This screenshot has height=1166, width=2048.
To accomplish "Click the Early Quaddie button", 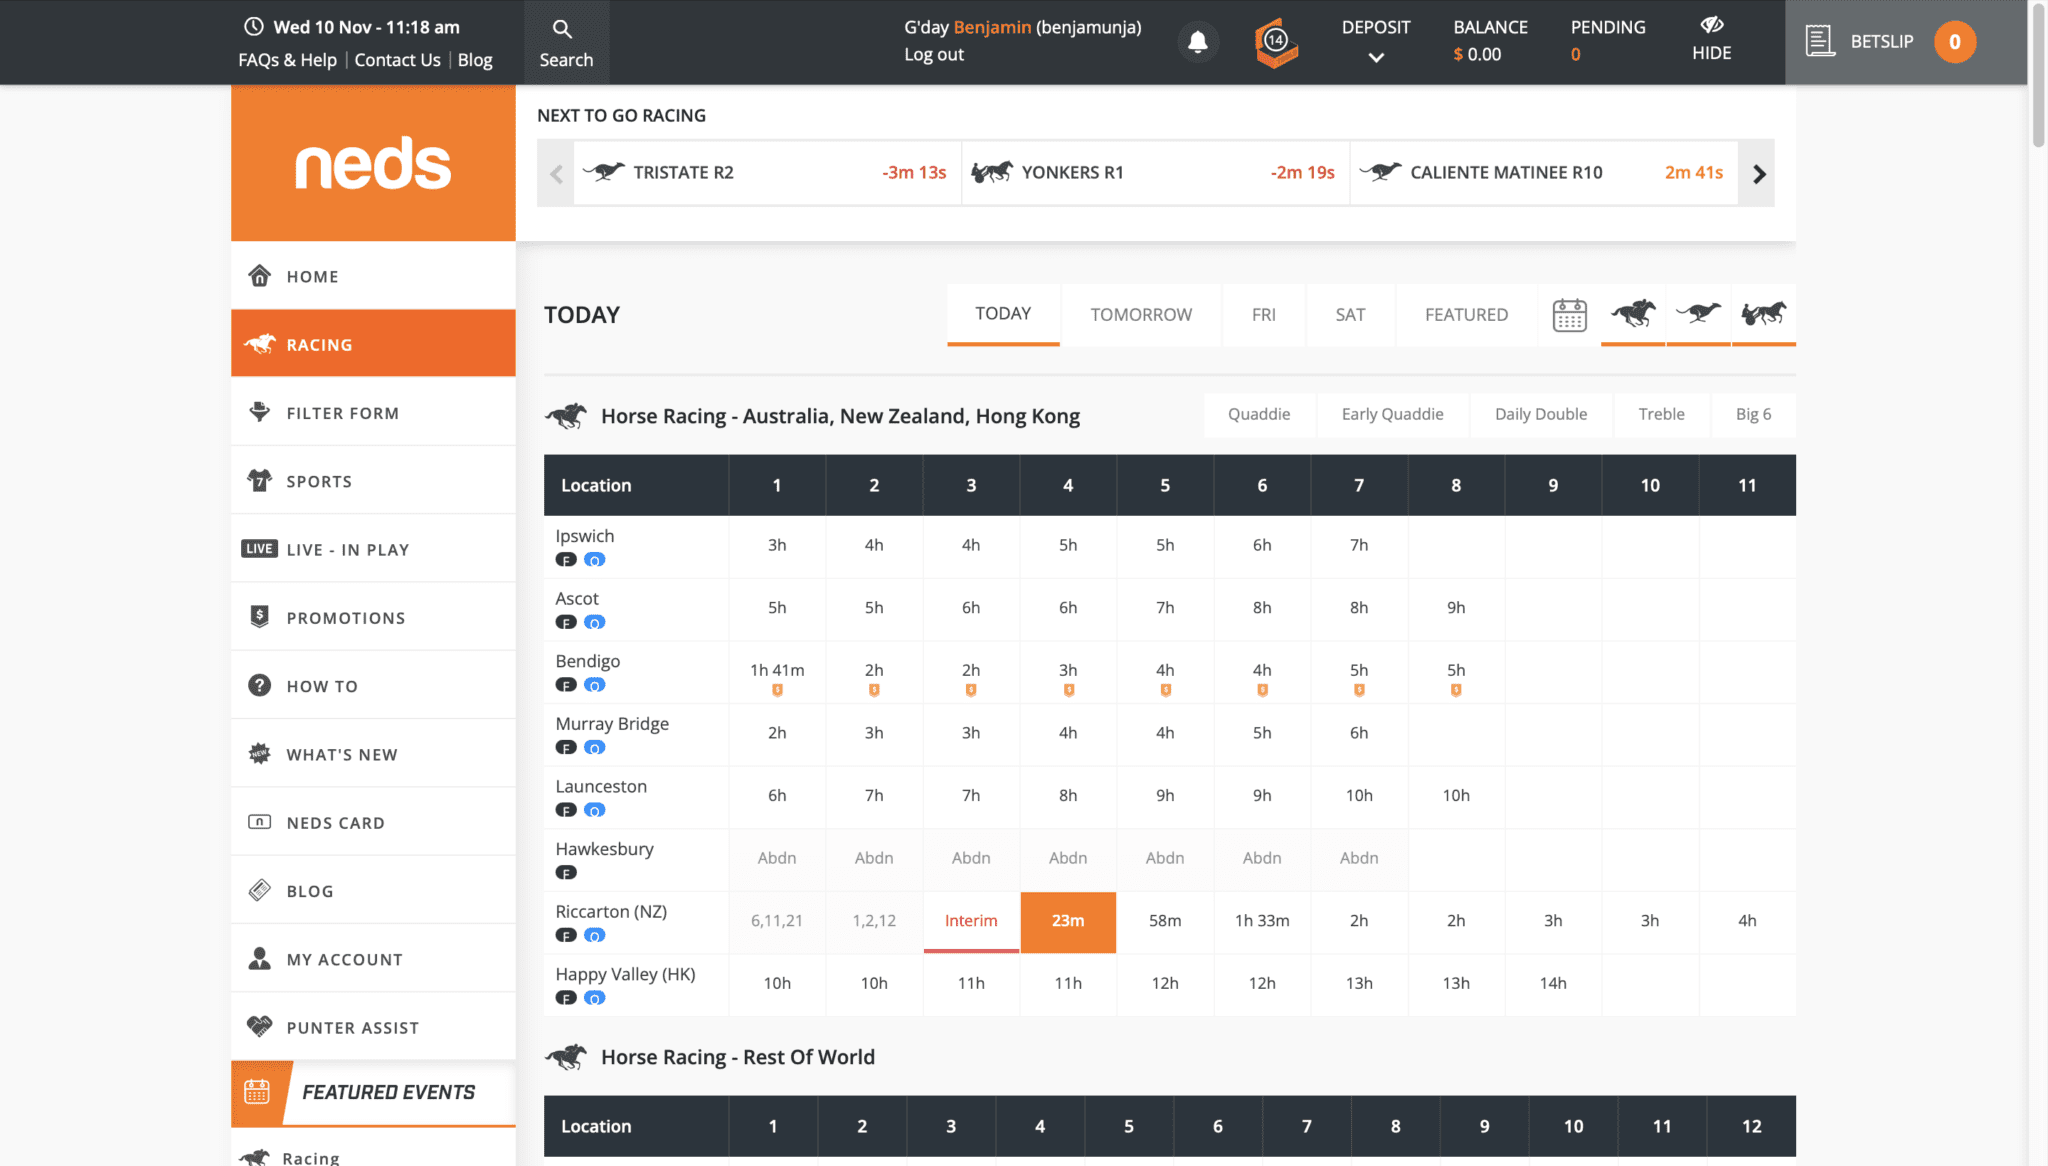I will 1392,414.
